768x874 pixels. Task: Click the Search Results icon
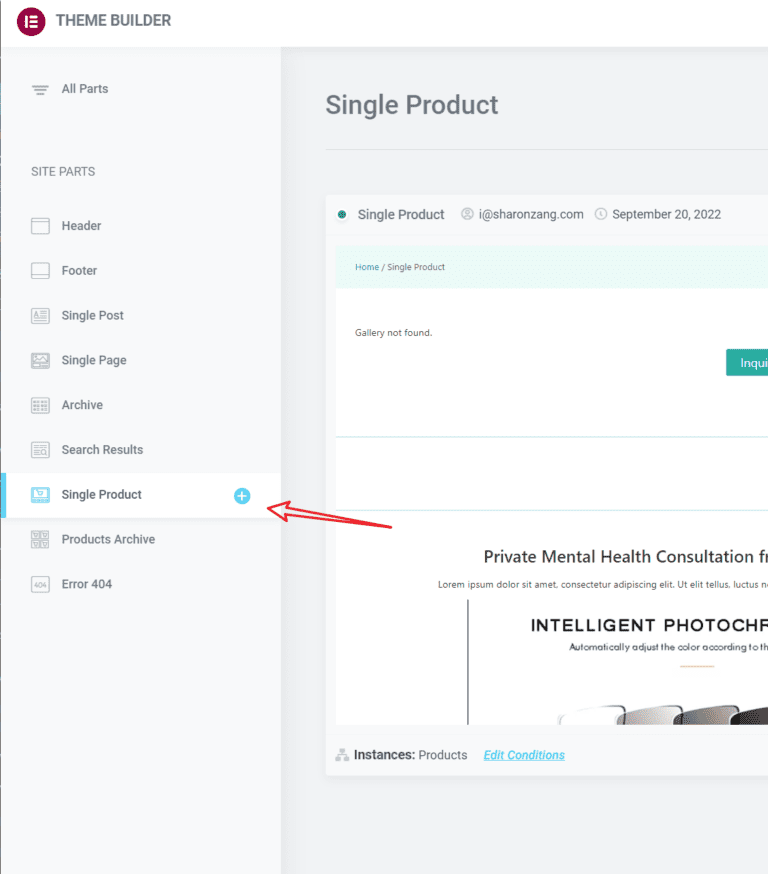click(x=40, y=450)
